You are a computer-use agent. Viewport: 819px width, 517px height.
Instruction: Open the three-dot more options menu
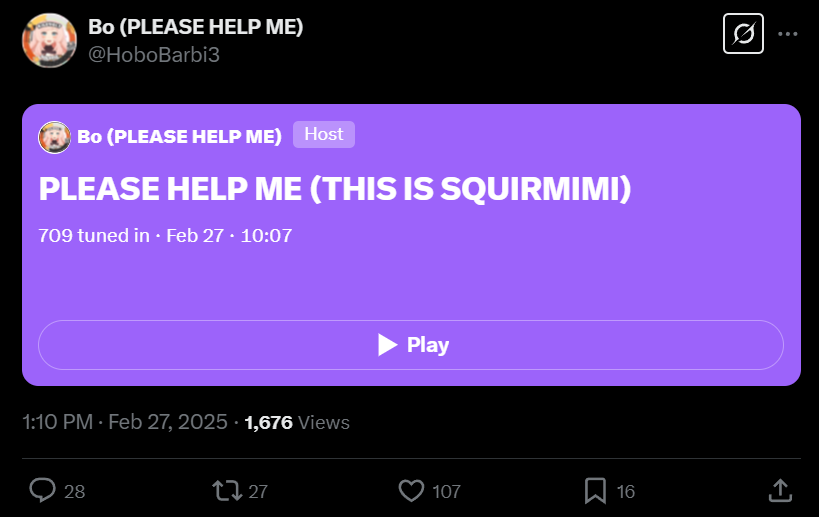788,34
